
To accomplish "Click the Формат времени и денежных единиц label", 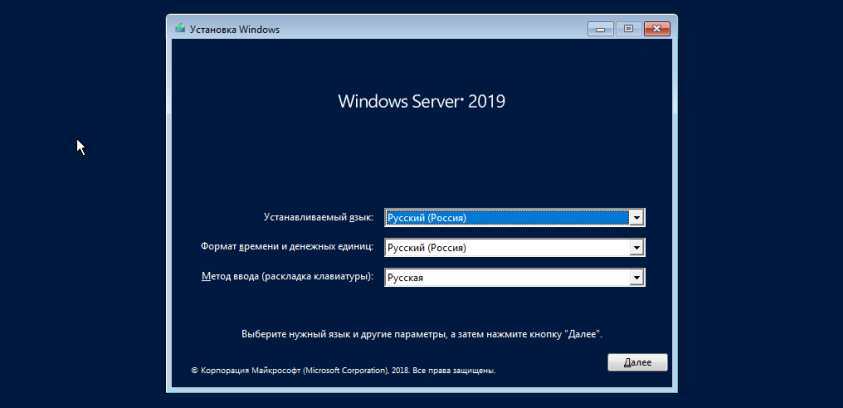I will point(287,247).
